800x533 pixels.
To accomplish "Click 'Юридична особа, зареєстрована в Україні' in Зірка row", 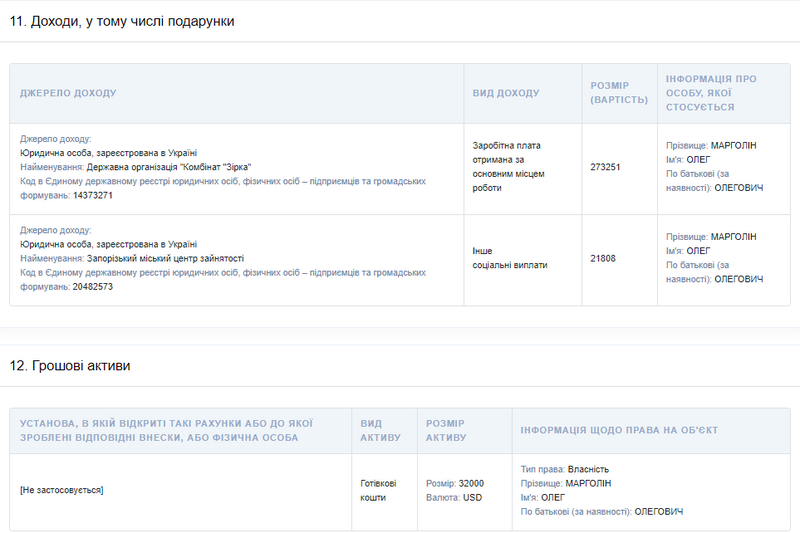I will pos(108,153).
